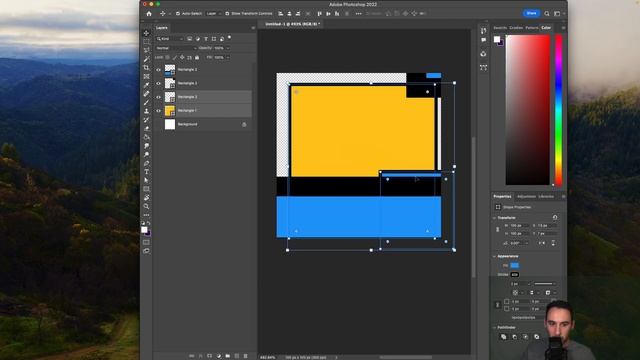Viewport: 640px width, 360px height.
Task: Filter layers by adjustment layer icon
Action: pos(198,39)
